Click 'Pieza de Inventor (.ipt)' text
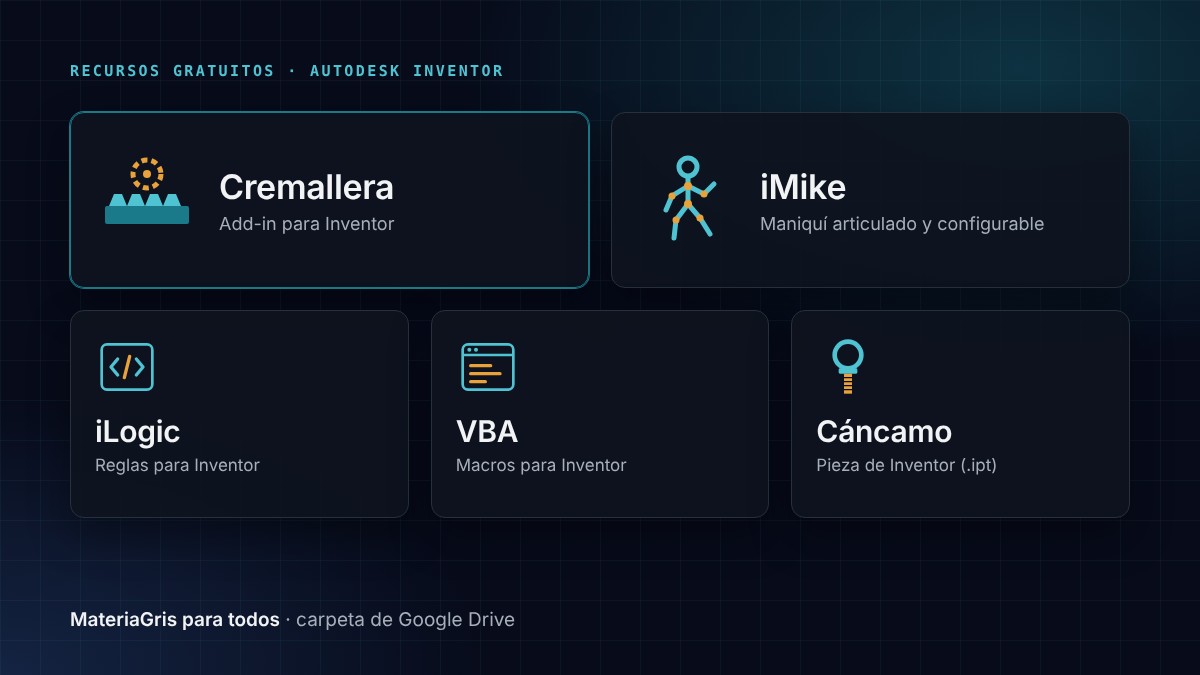 (906, 465)
